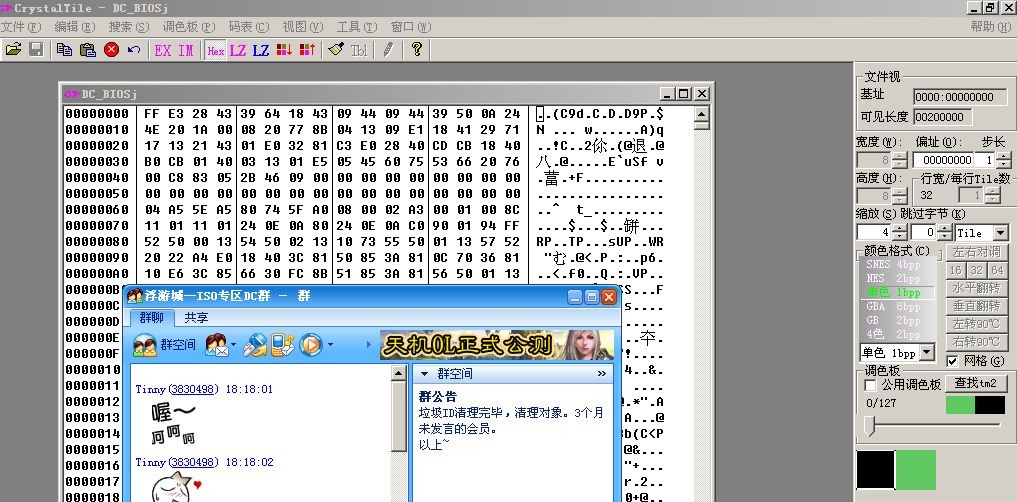Click the Open file folder icon
Screen dimensions: 1017x502
point(14,49)
